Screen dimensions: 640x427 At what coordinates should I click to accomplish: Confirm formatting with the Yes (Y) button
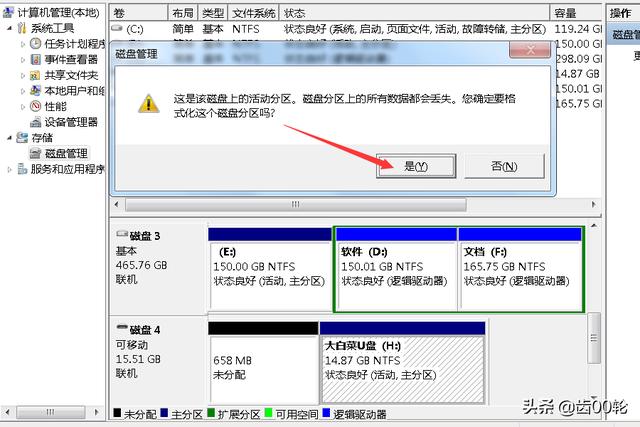[x=416, y=166]
